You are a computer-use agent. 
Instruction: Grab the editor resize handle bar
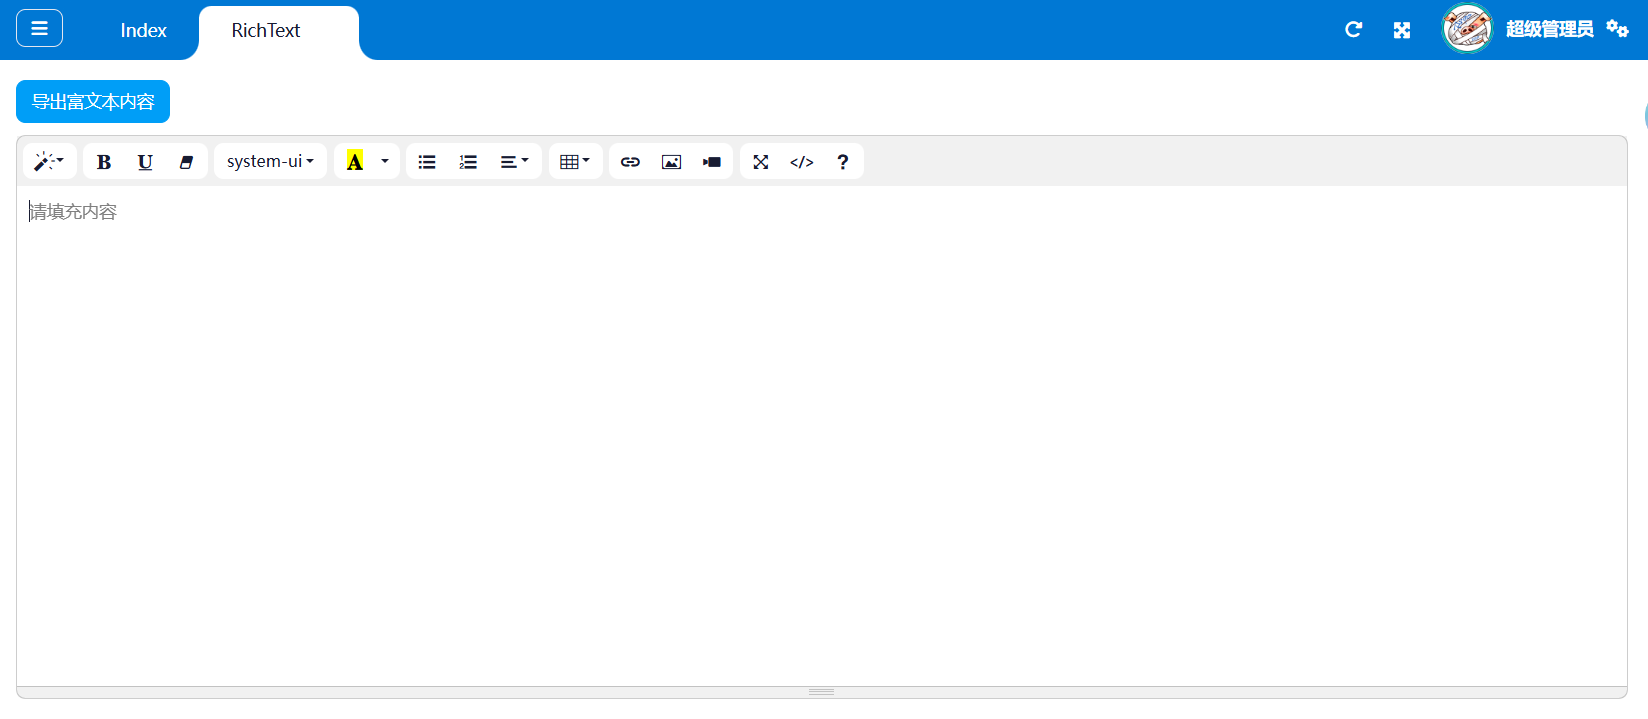(821, 692)
